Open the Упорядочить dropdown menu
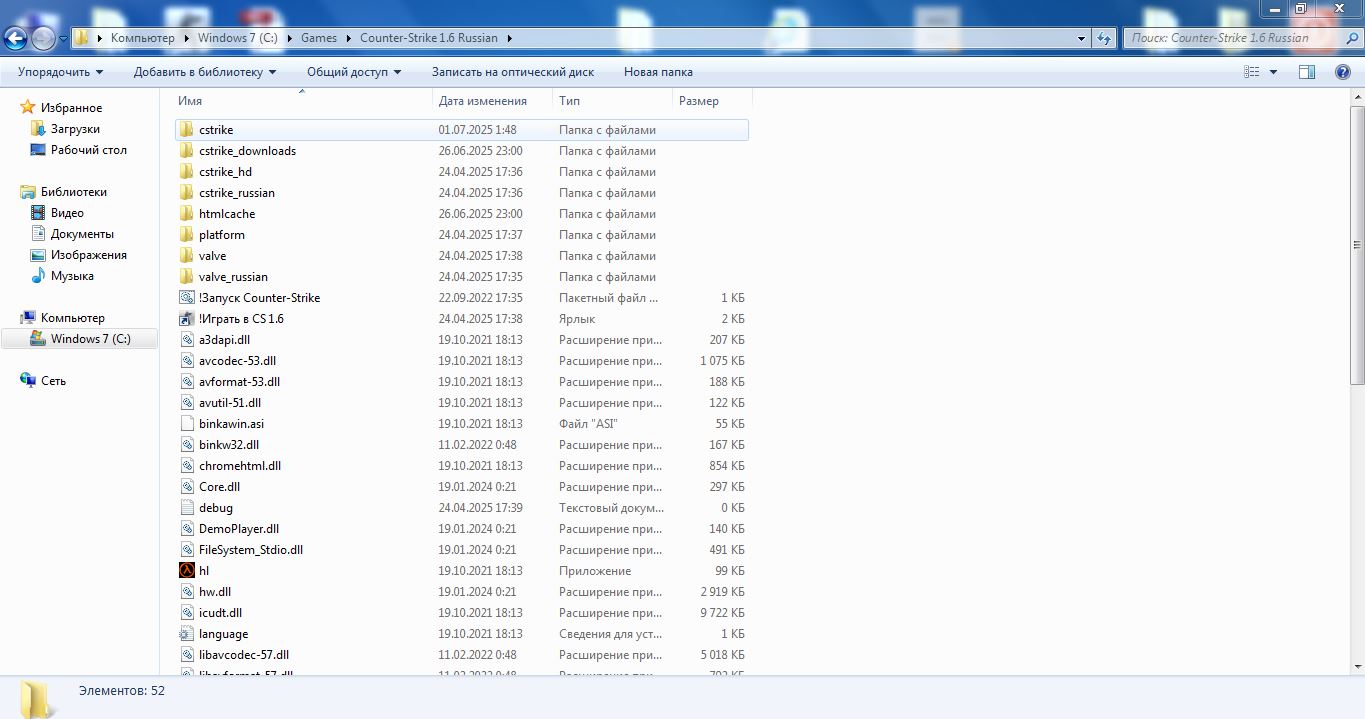The height and width of the screenshot is (719, 1365). point(60,72)
